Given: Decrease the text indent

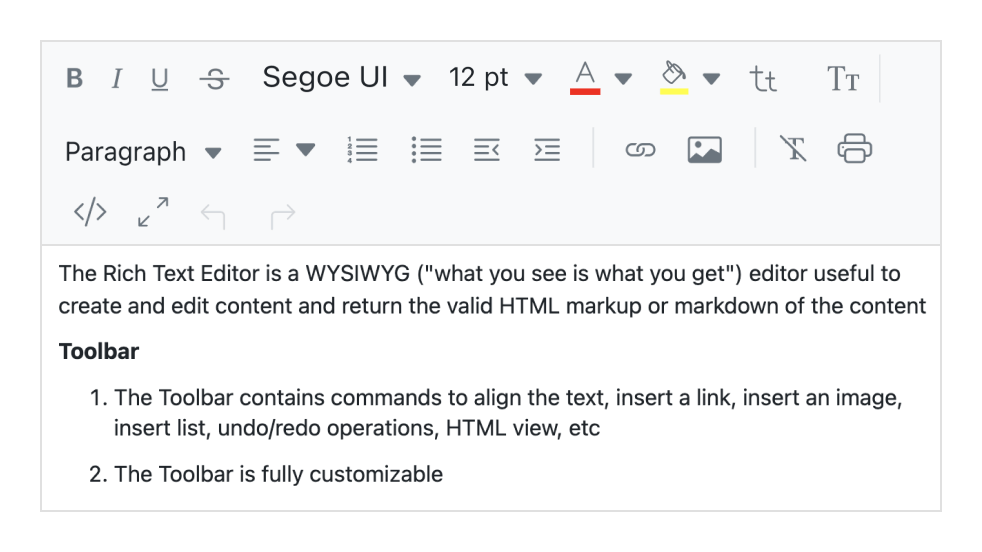Looking at the screenshot, I should click(486, 150).
